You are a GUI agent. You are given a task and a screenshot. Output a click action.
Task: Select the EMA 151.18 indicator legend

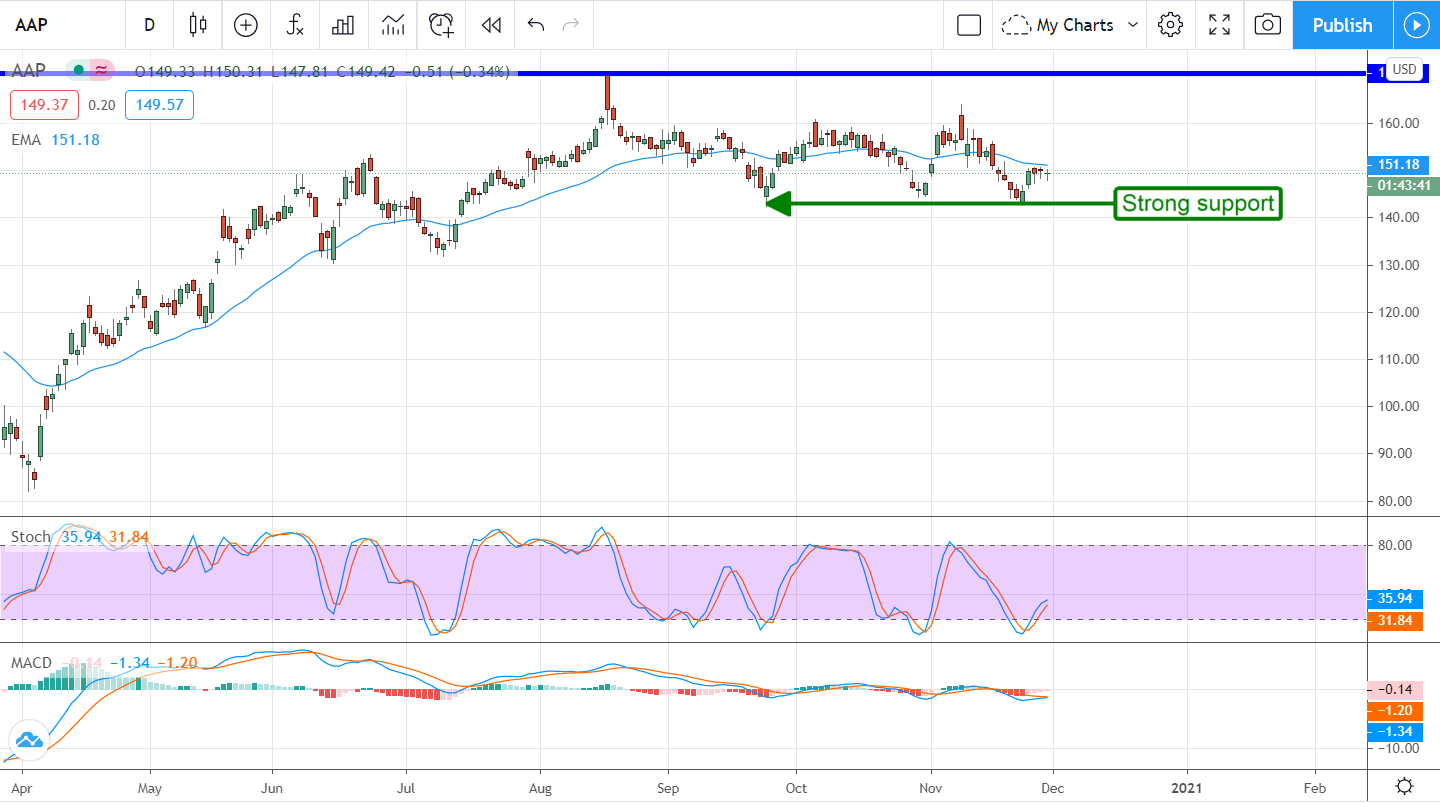56,140
